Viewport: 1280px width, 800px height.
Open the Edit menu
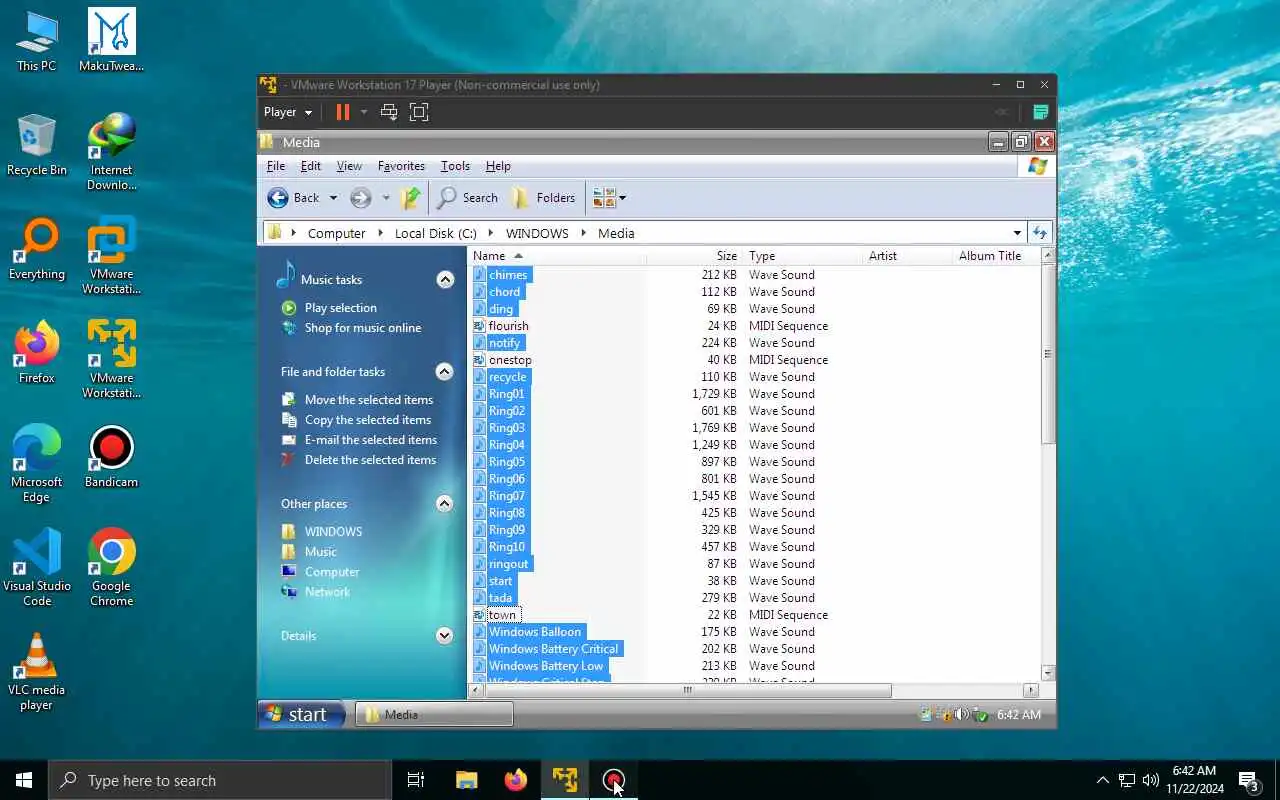tap(311, 166)
